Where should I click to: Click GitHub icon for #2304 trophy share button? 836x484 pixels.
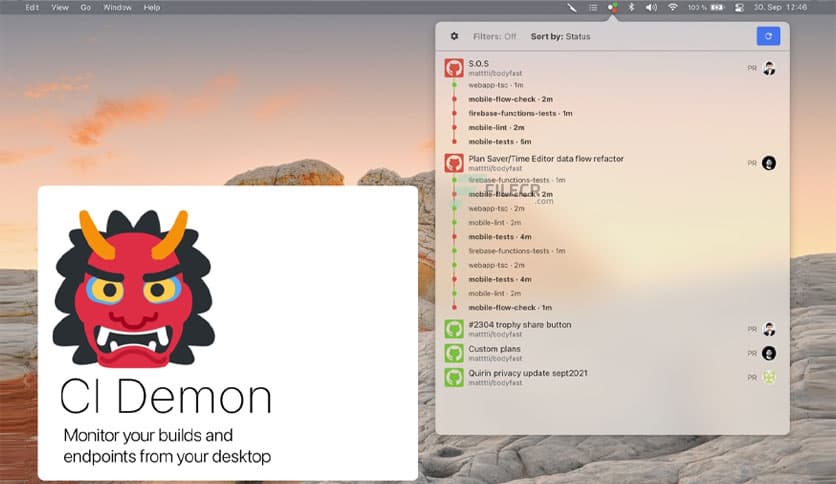pos(454,329)
